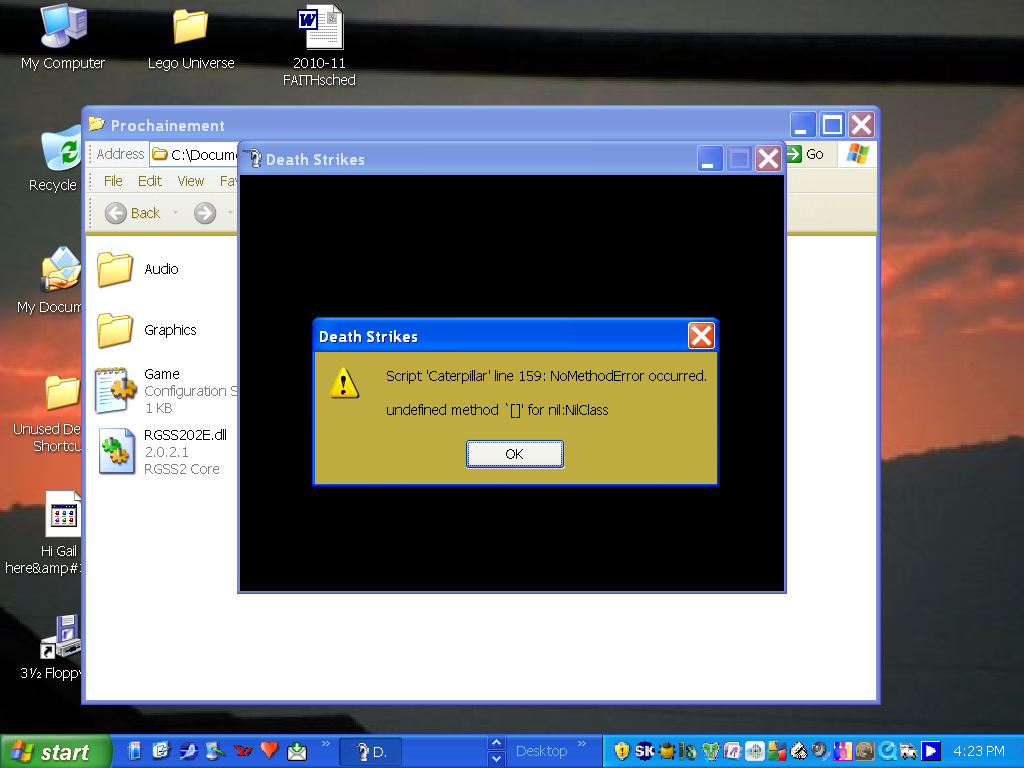Open the Graphics folder in Prochainement window
The height and width of the screenshot is (768, 1024).
[x=146, y=330]
